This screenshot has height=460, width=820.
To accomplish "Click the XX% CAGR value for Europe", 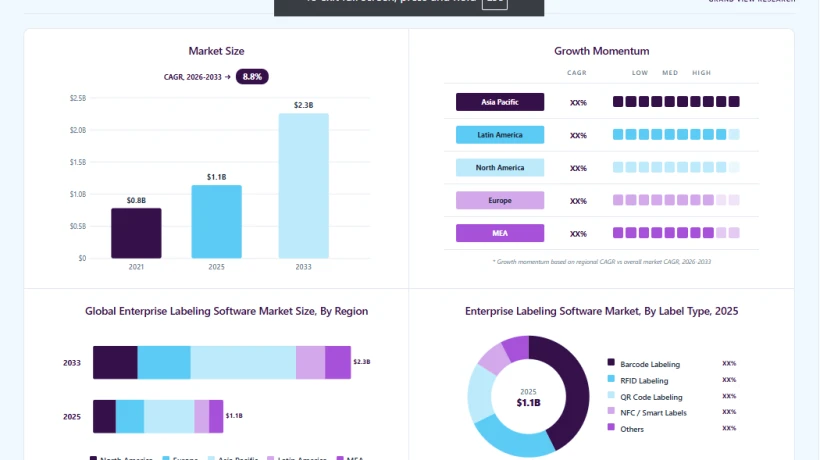I will coord(578,201).
